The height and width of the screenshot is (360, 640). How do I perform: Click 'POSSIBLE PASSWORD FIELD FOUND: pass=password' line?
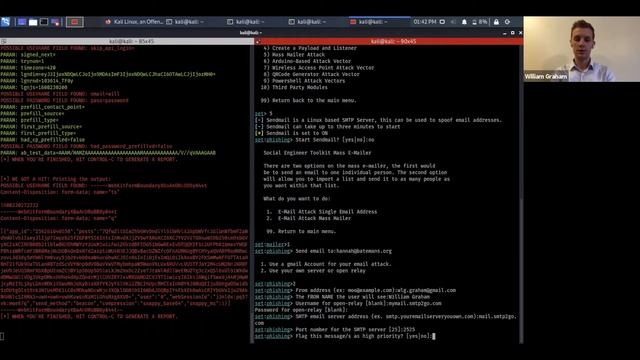point(64,100)
